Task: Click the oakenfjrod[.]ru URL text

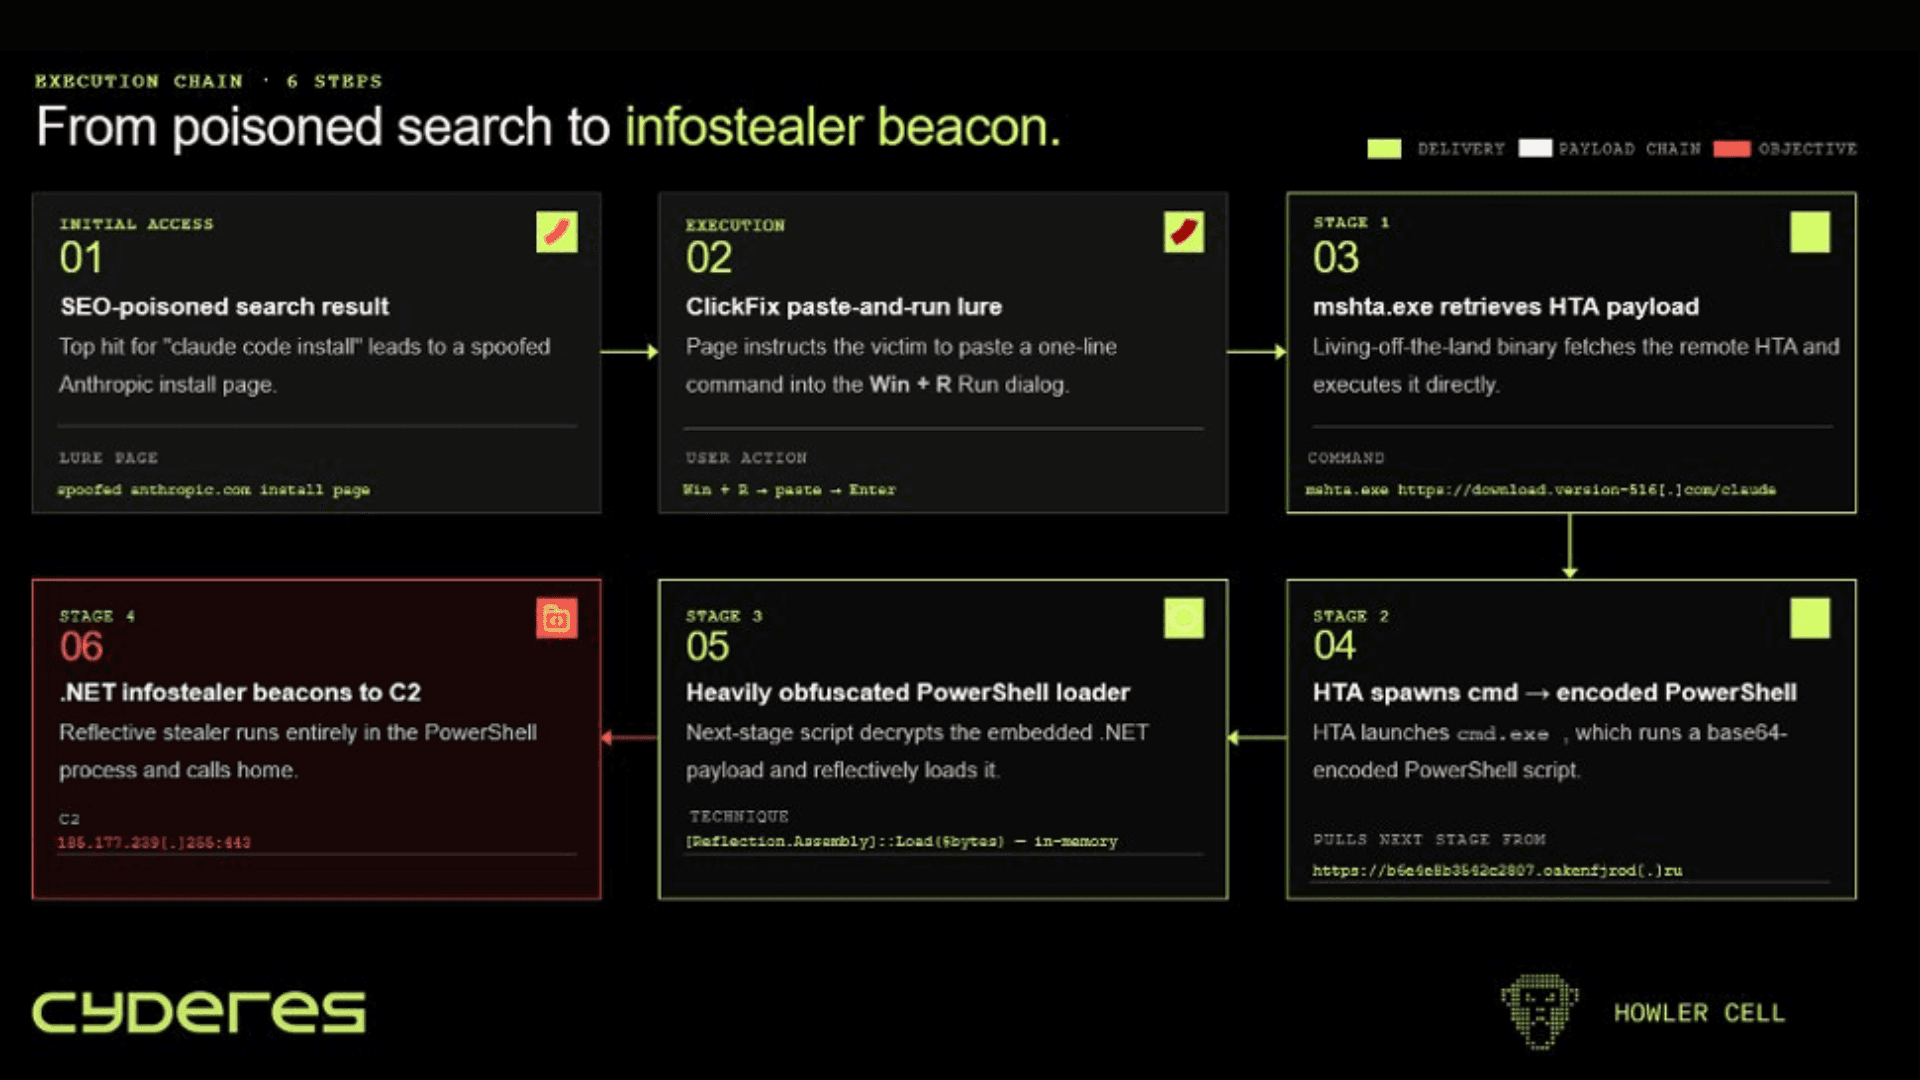Action: 1497,871
